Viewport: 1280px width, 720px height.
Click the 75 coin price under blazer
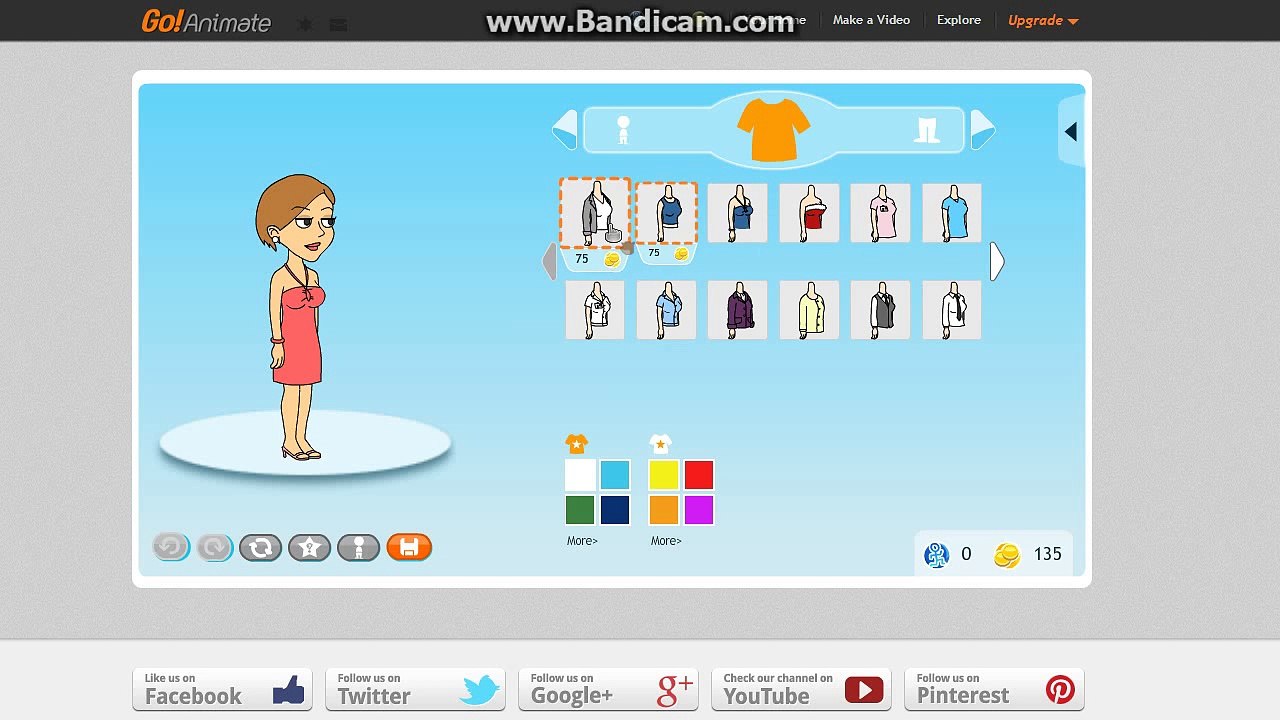595,259
